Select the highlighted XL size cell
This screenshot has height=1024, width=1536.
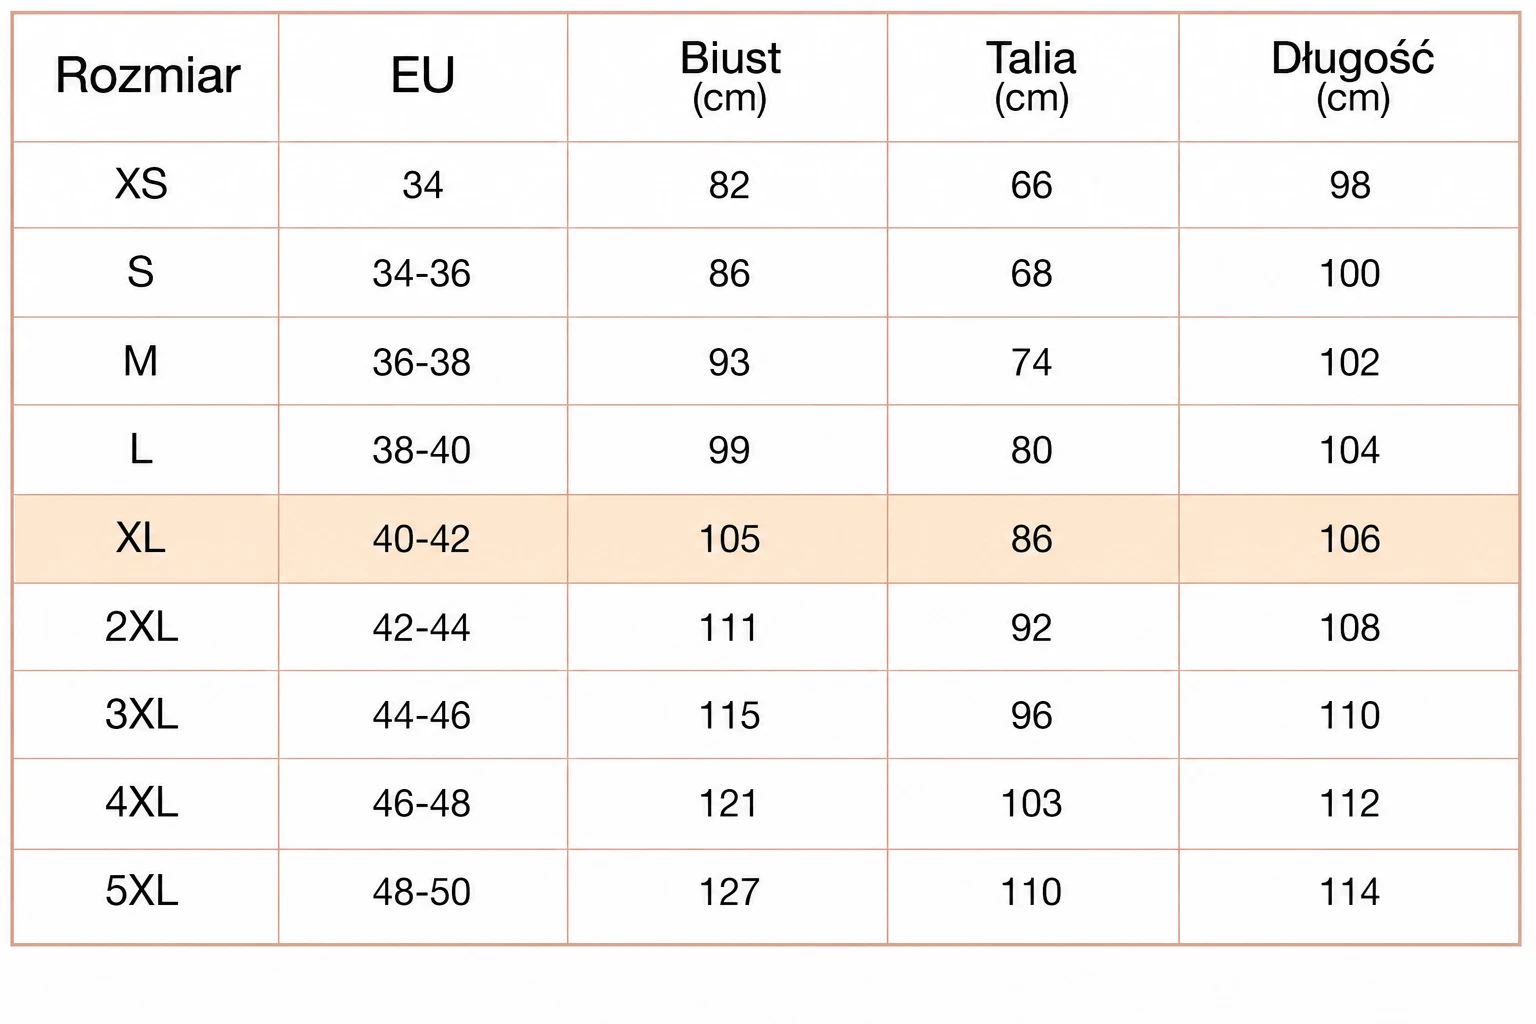(146, 539)
